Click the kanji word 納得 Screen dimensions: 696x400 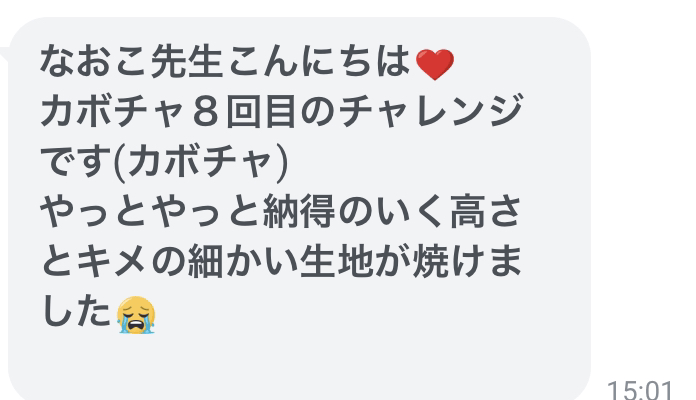[x=300, y=212]
